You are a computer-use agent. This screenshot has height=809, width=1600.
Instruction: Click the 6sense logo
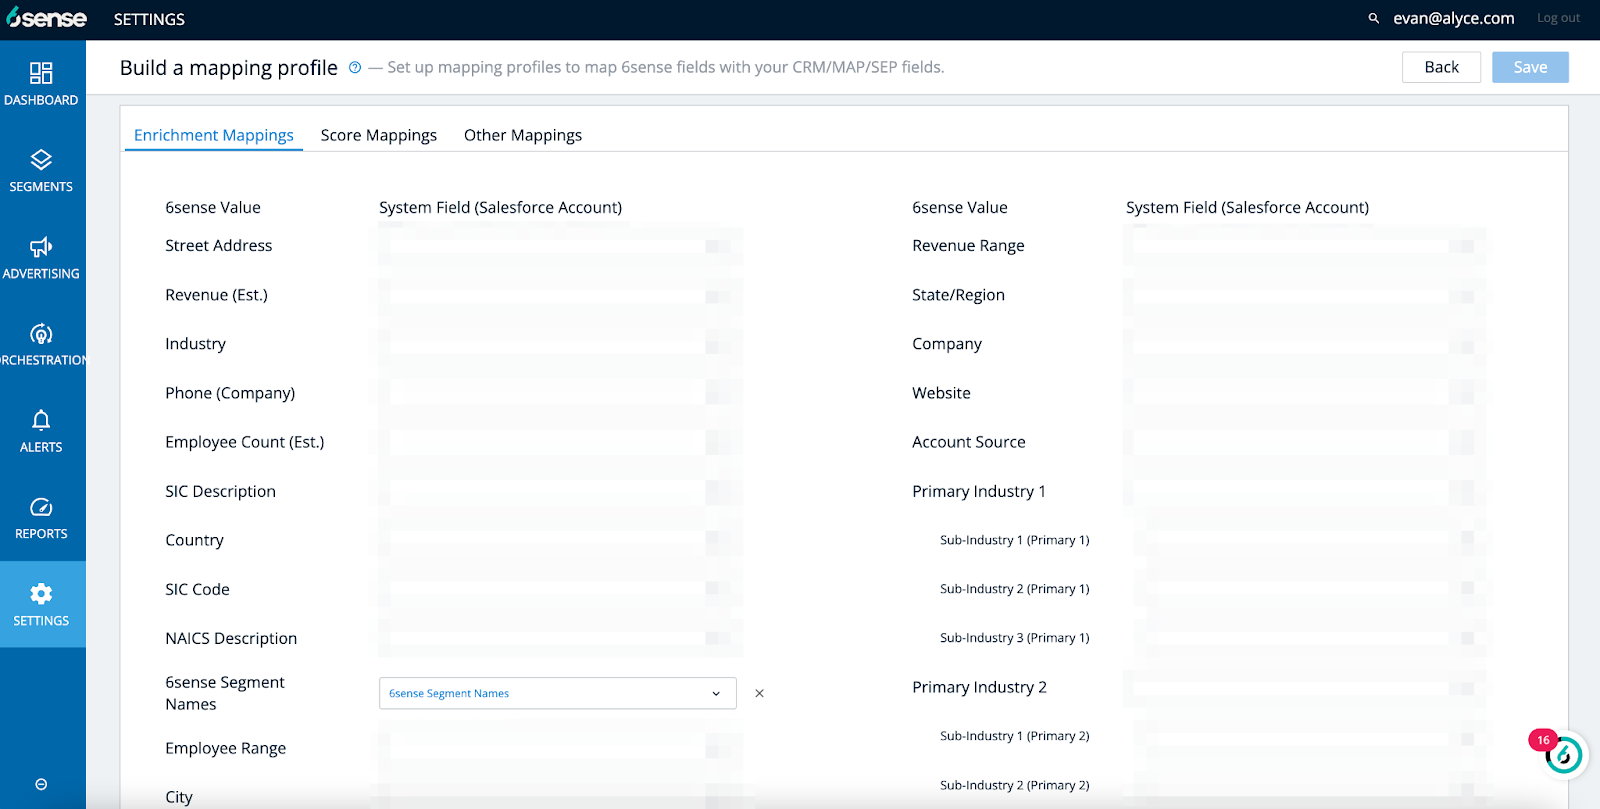click(46, 18)
